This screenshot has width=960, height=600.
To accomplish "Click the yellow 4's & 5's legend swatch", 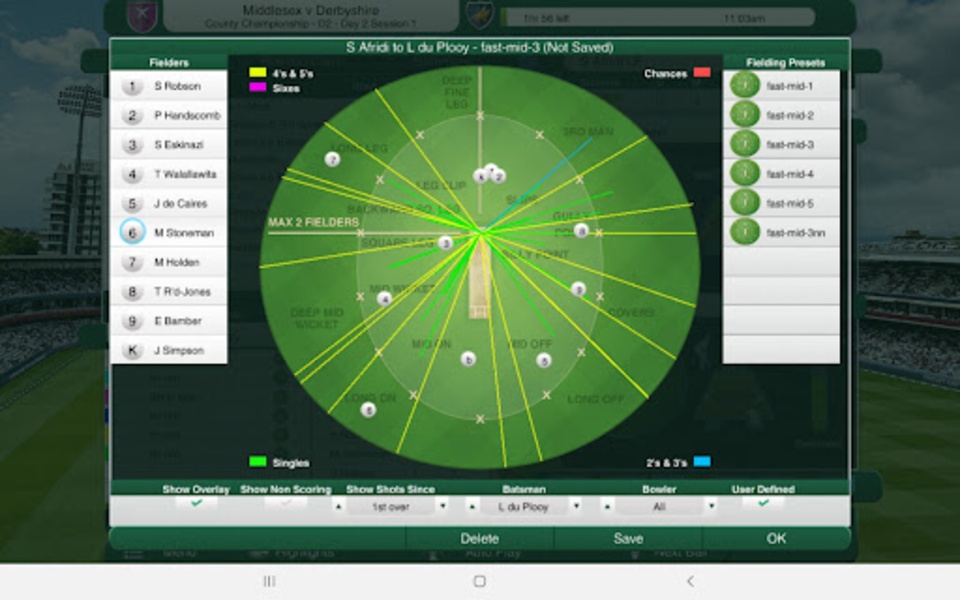I will coord(258,72).
